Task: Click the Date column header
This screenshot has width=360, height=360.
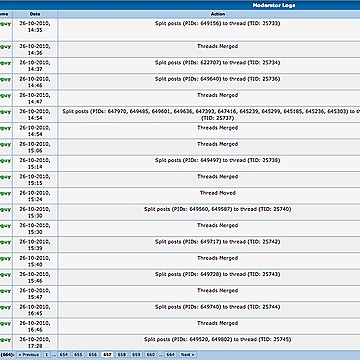Action: pyautogui.click(x=35, y=14)
